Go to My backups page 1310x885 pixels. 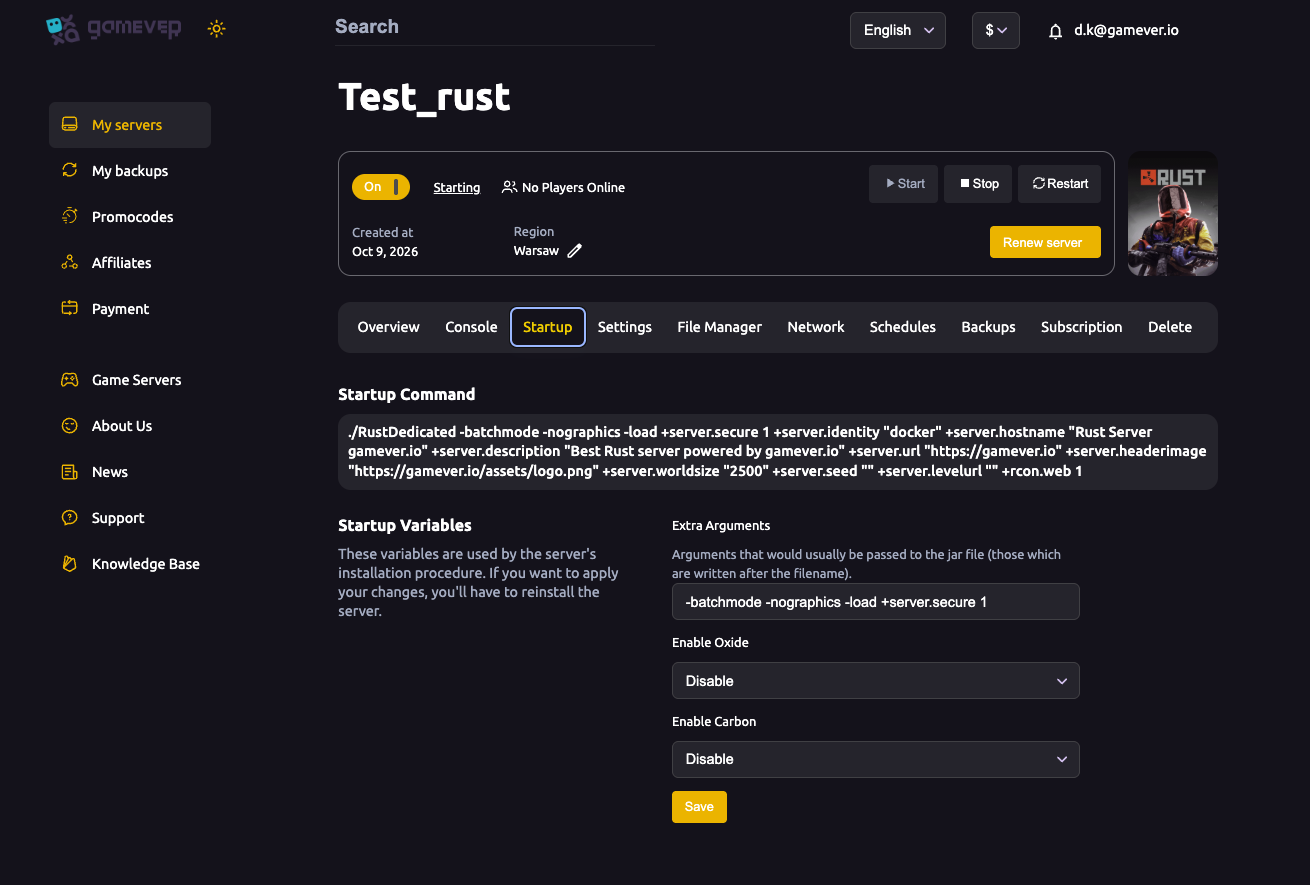130,171
